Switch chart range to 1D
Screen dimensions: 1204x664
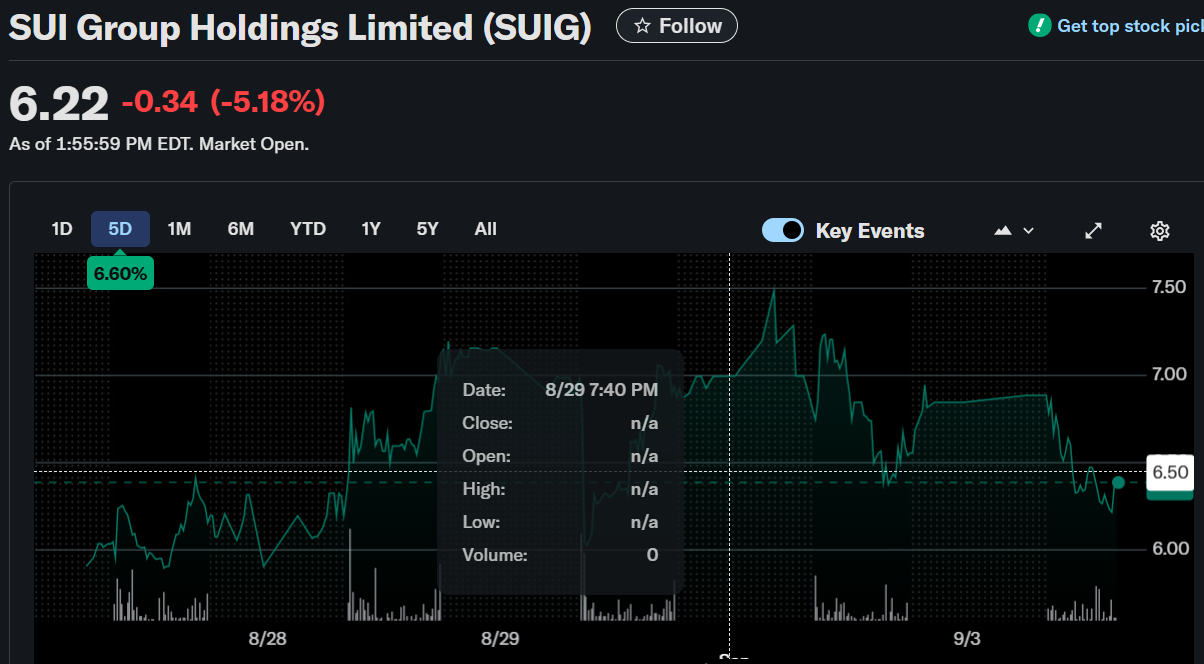point(62,229)
